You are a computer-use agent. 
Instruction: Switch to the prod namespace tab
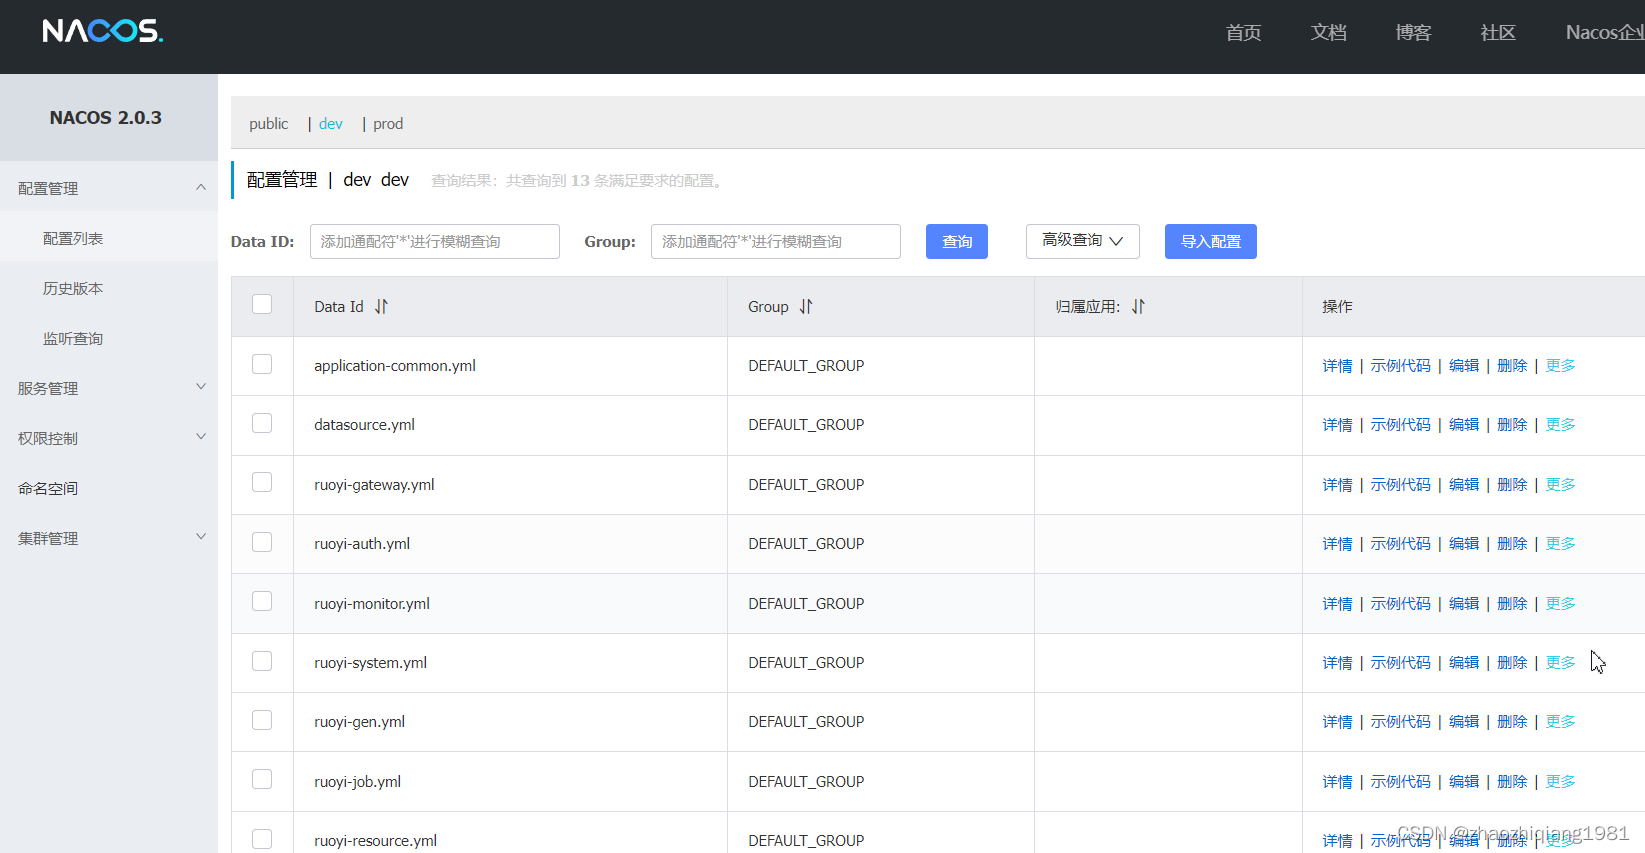click(388, 124)
